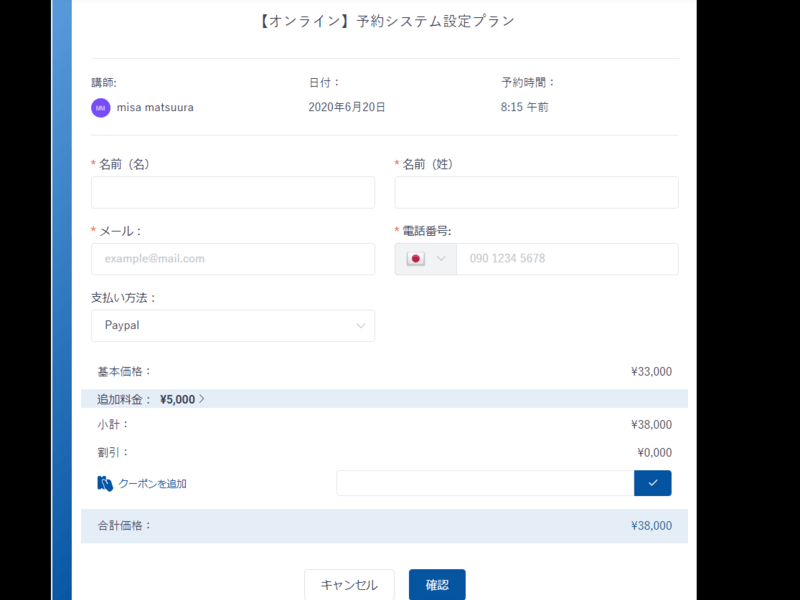Click the クーポンを追加 link
This screenshot has height=600, width=800.
(x=152, y=484)
